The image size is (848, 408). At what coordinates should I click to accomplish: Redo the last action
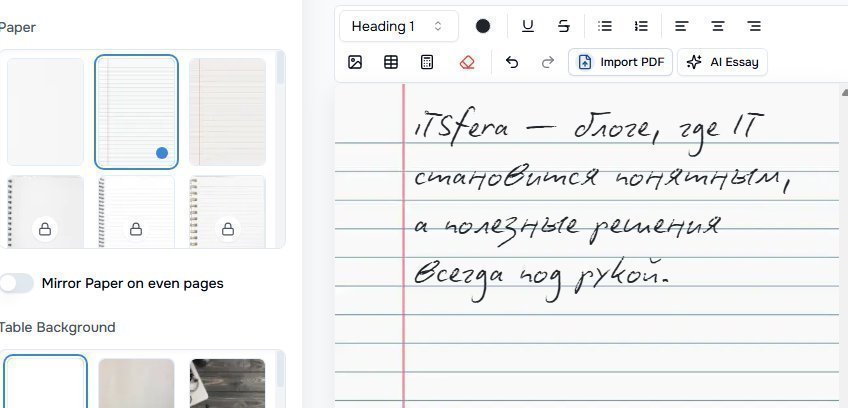[548, 62]
